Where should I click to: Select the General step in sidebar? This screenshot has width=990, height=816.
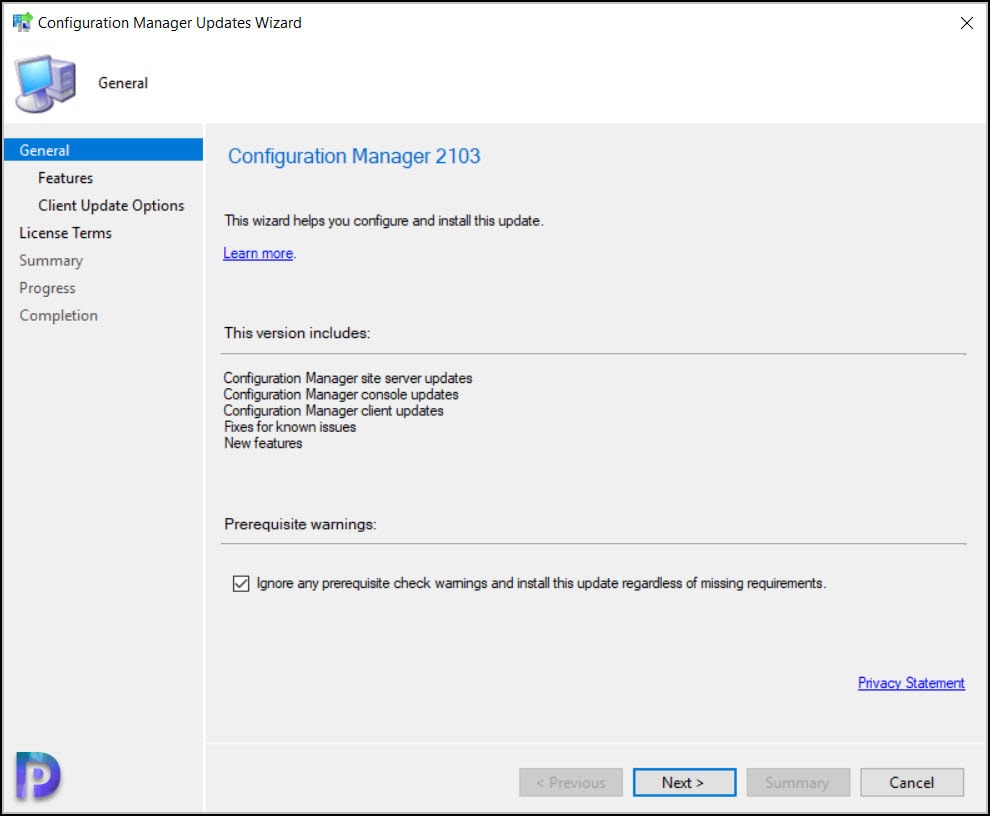click(104, 150)
